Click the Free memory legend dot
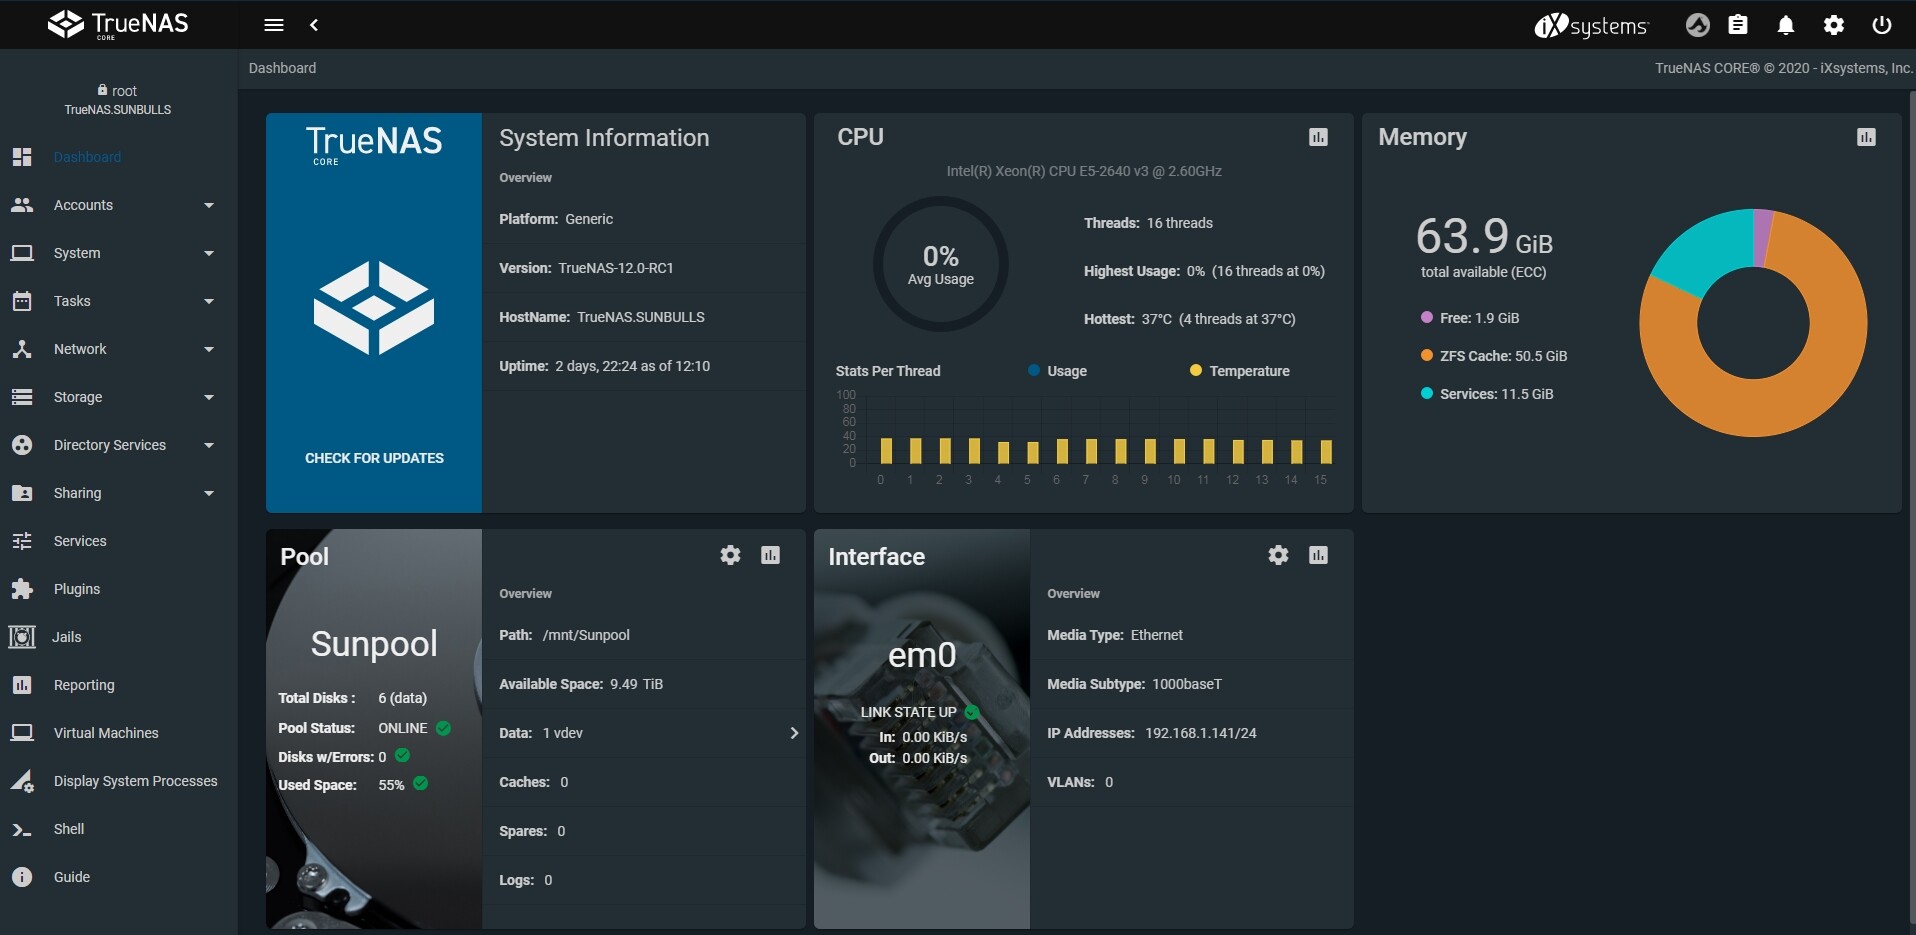Viewport: 1916px width, 935px height. (1427, 317)
